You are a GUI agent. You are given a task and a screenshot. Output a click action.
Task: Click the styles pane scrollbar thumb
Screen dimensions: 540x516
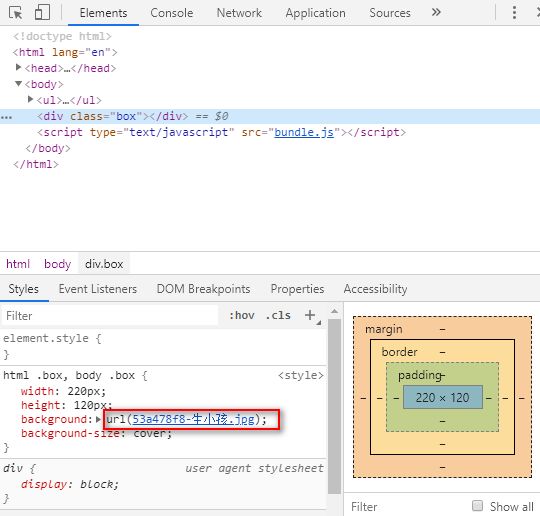click(334, 406)
